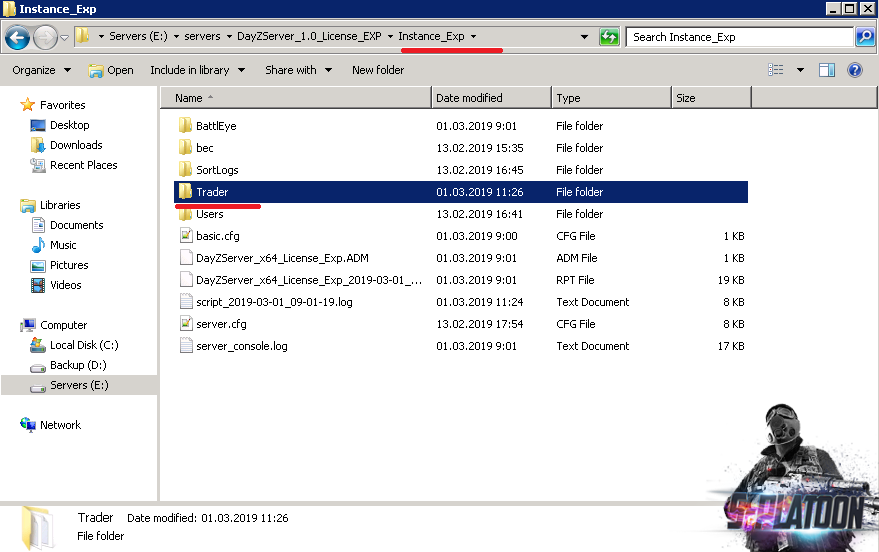
Task: Click Computer in navigation pane
Action: tap(63, 325)
